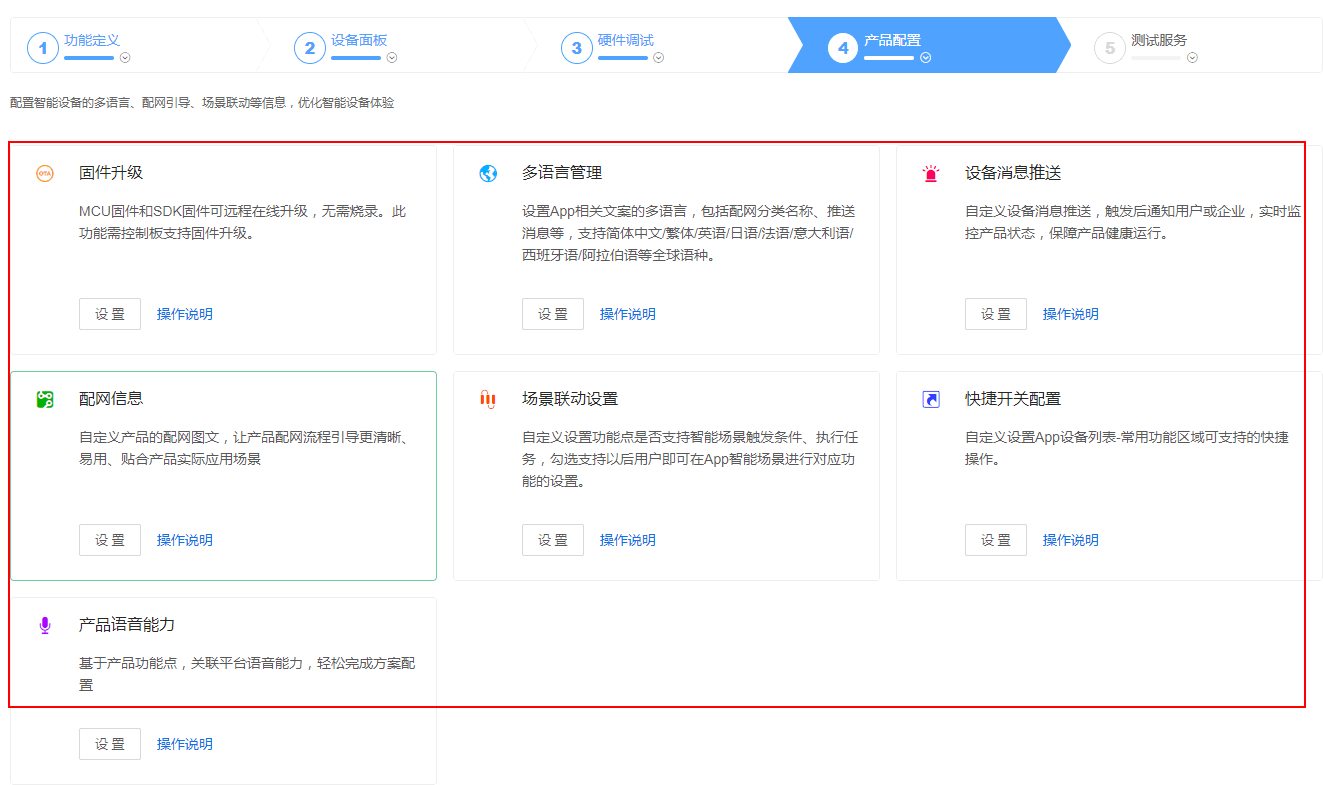
Task: Click the 产品语音能力 card title
Action: point(127,625)
